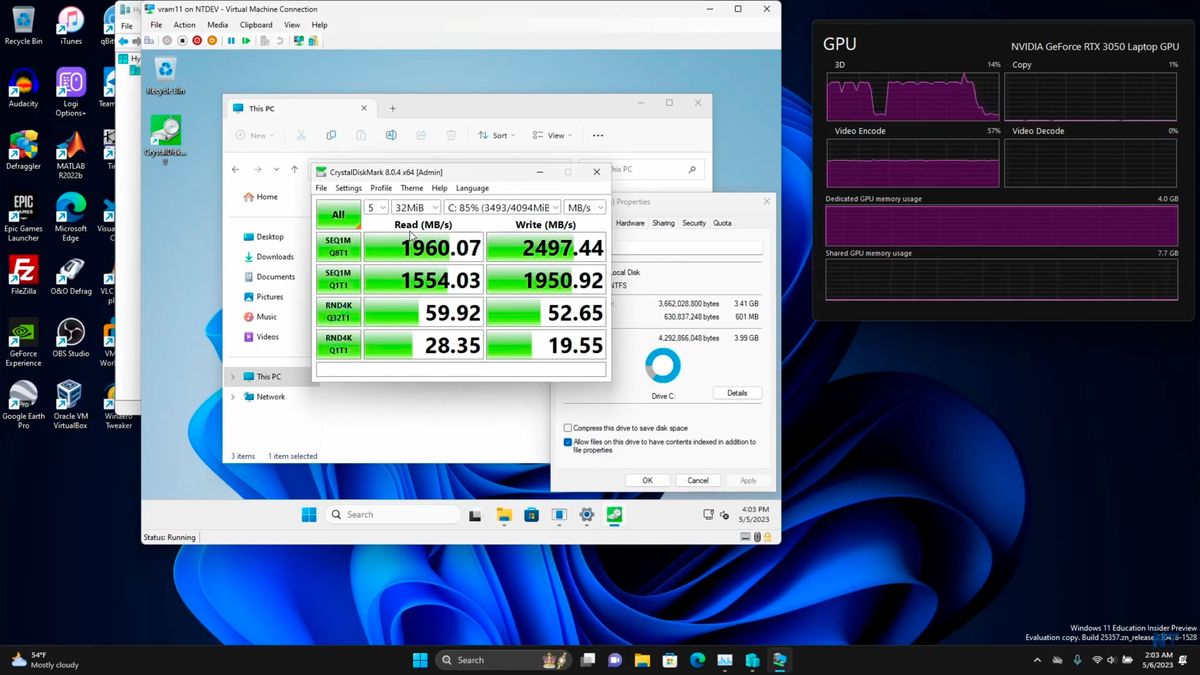Viewport: 1200px width, 675px height.
Task: Turn off the VM with the red stop icon
Action: coord(197,40)
